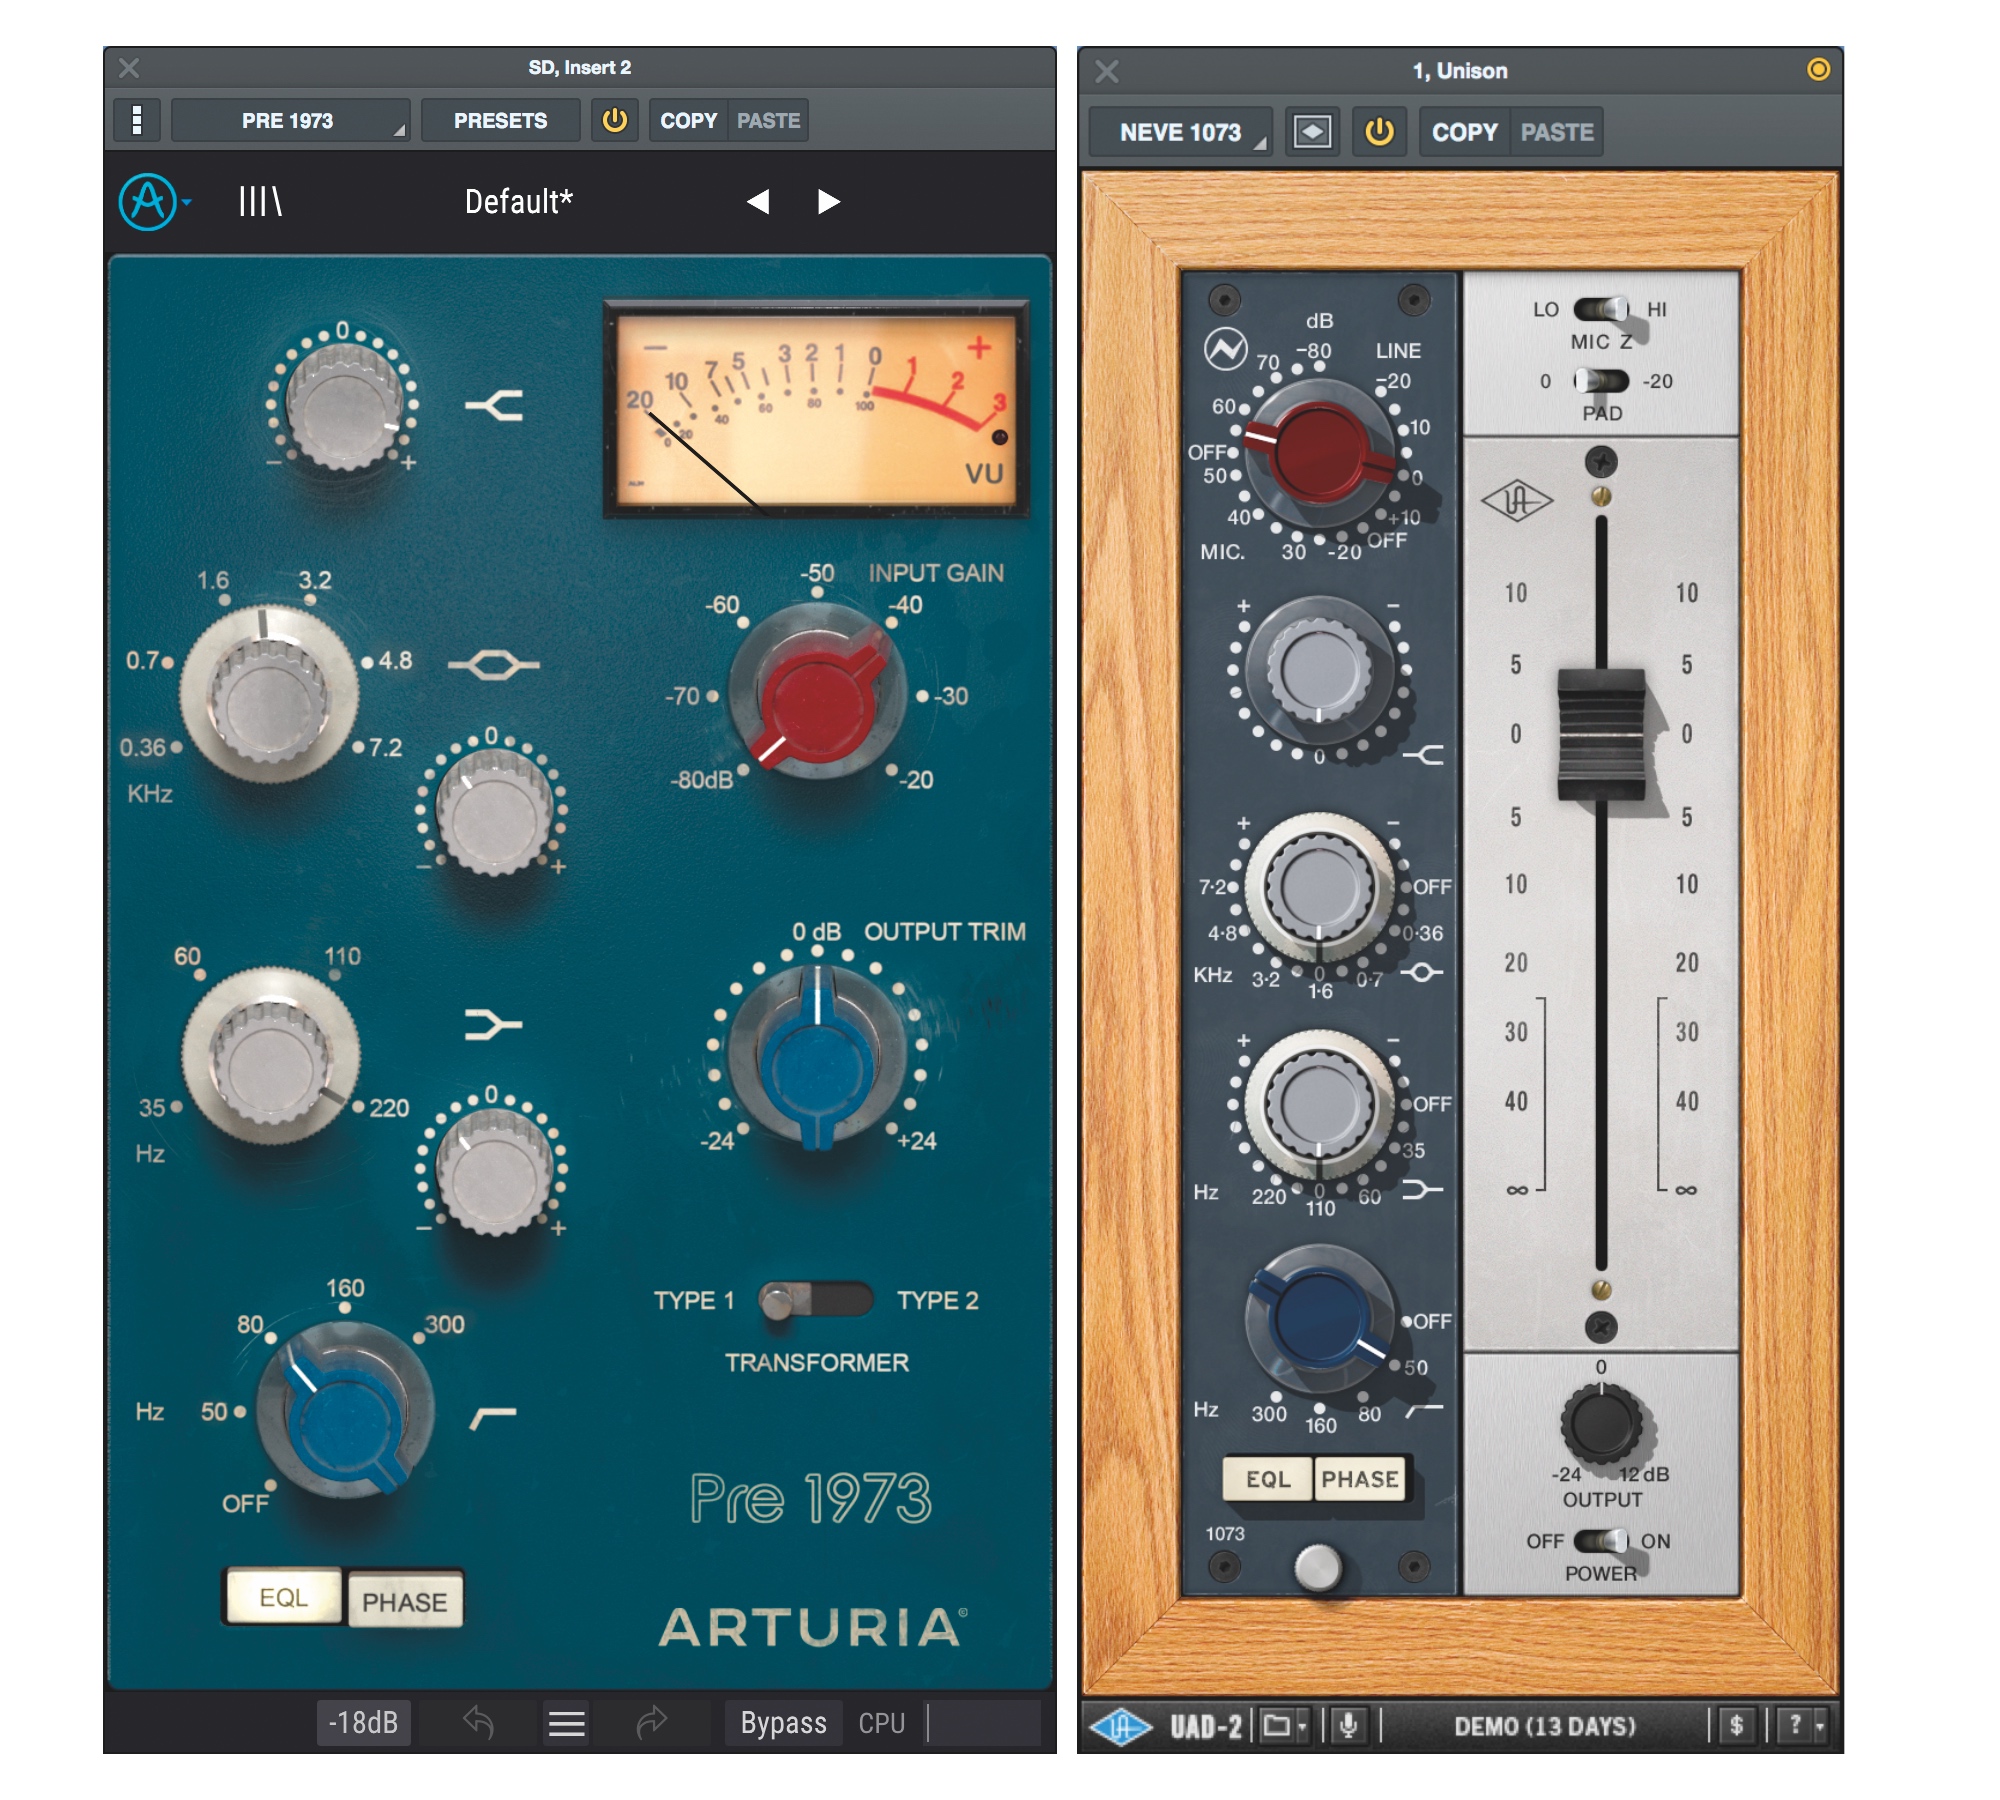The height and width of the screenshot is (1800, 2000).
Task: Close the 1, Unison window
Action: click(1106, 71)
